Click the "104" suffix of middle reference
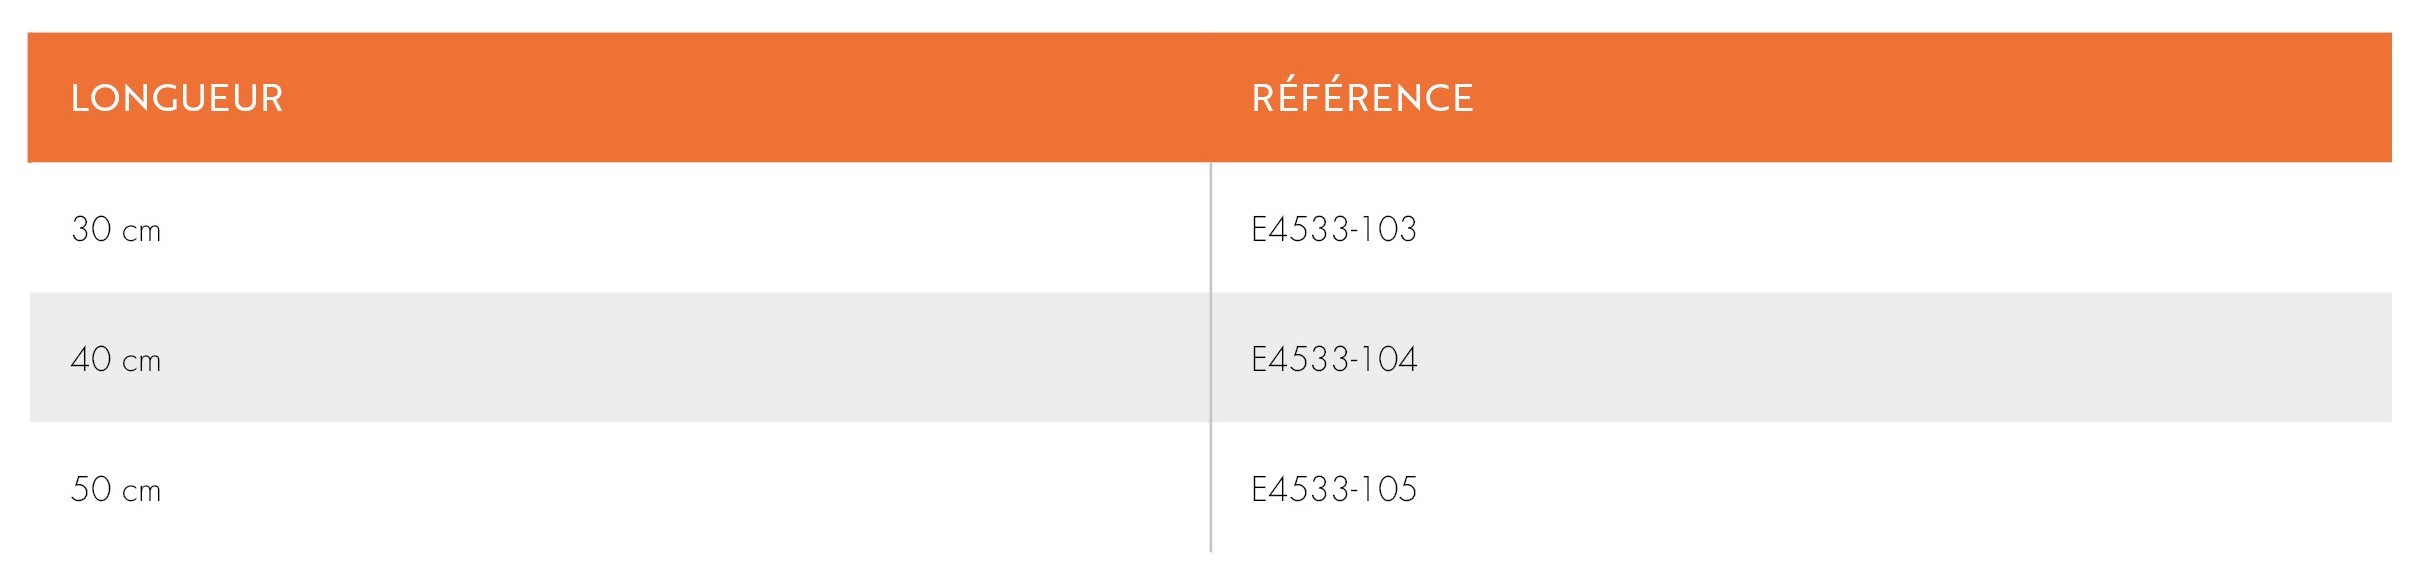 coord(1390,359)
